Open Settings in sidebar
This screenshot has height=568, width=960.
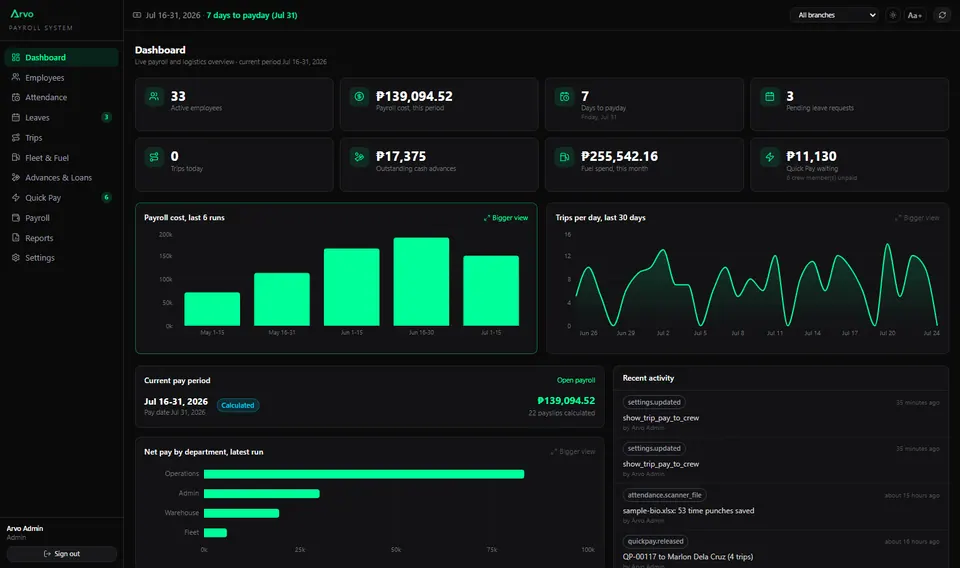click(61, 258)
